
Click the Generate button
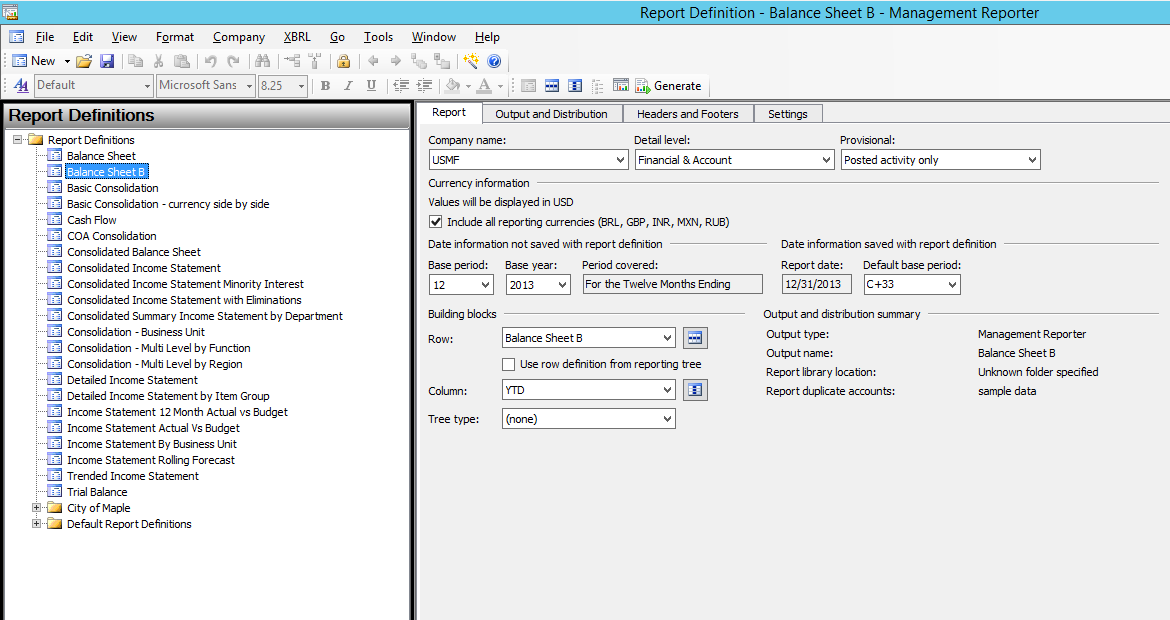[668, 86]
